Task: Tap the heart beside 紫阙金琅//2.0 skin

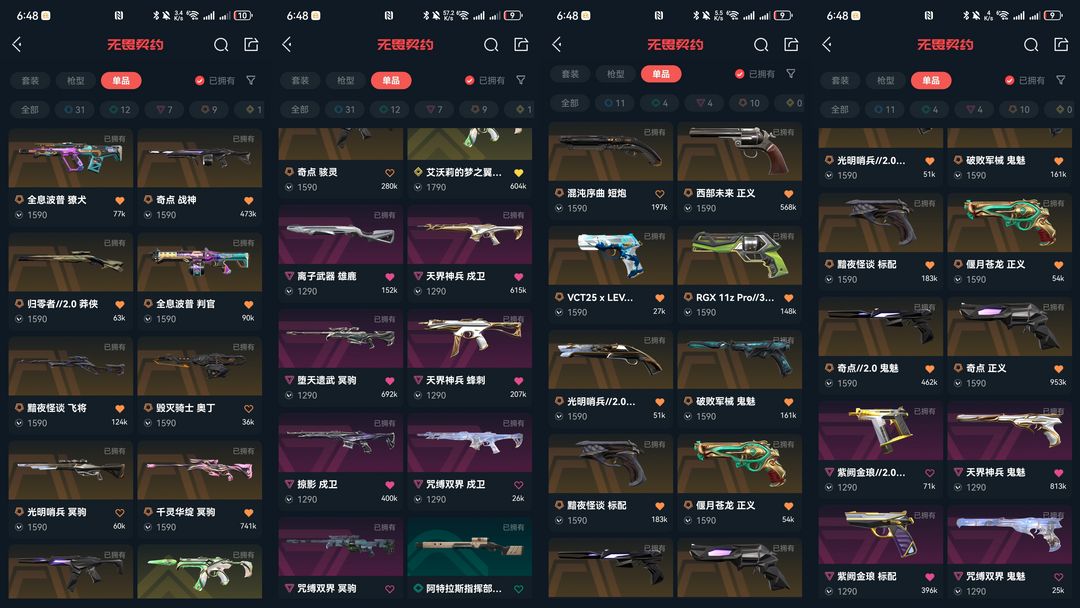Action: tap(929, 473)
